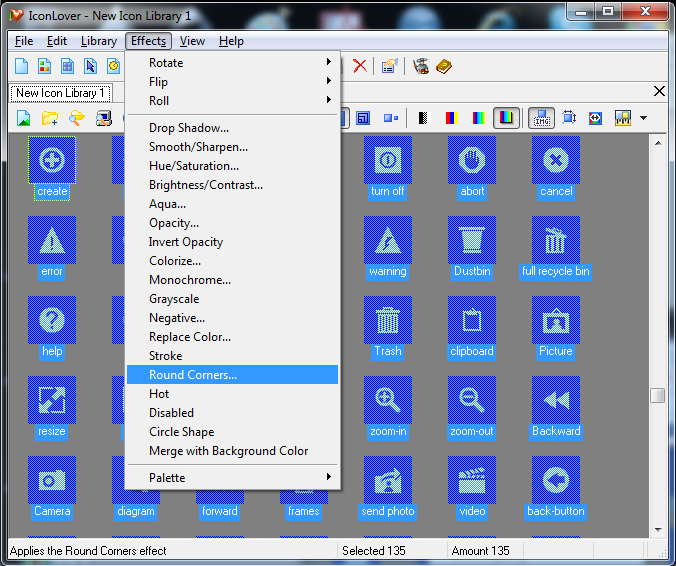Choose Brightness/Contrast effect
The height and width of the screenshot is (566, 676).
(x=232, y=185)
